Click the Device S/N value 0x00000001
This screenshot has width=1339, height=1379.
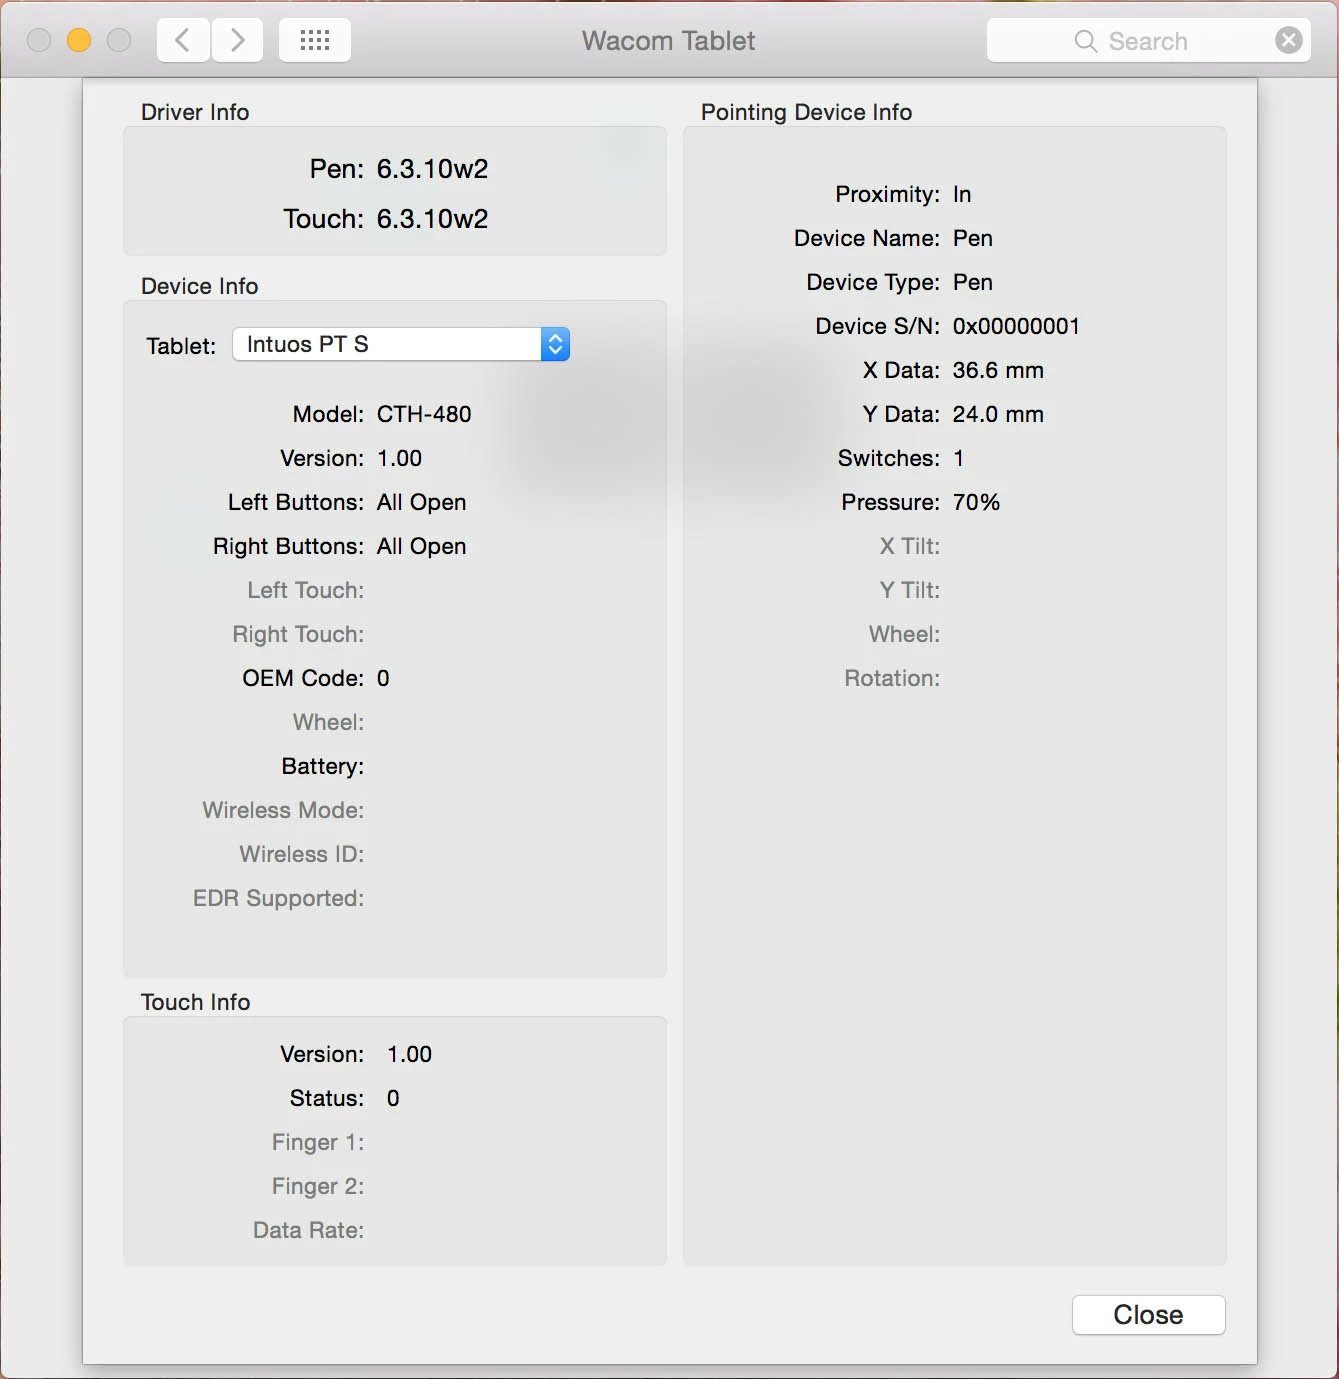click(x=1016, y=326)
